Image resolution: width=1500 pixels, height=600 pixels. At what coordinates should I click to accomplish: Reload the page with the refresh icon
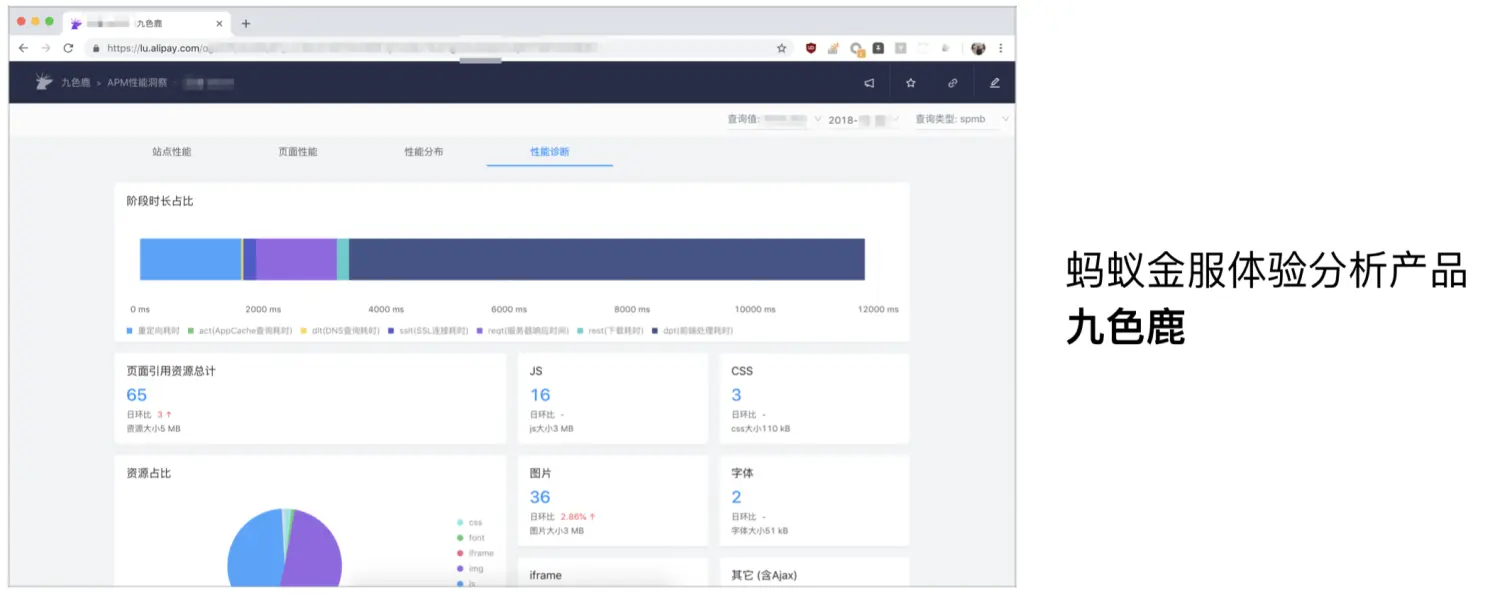click(68, 48)
